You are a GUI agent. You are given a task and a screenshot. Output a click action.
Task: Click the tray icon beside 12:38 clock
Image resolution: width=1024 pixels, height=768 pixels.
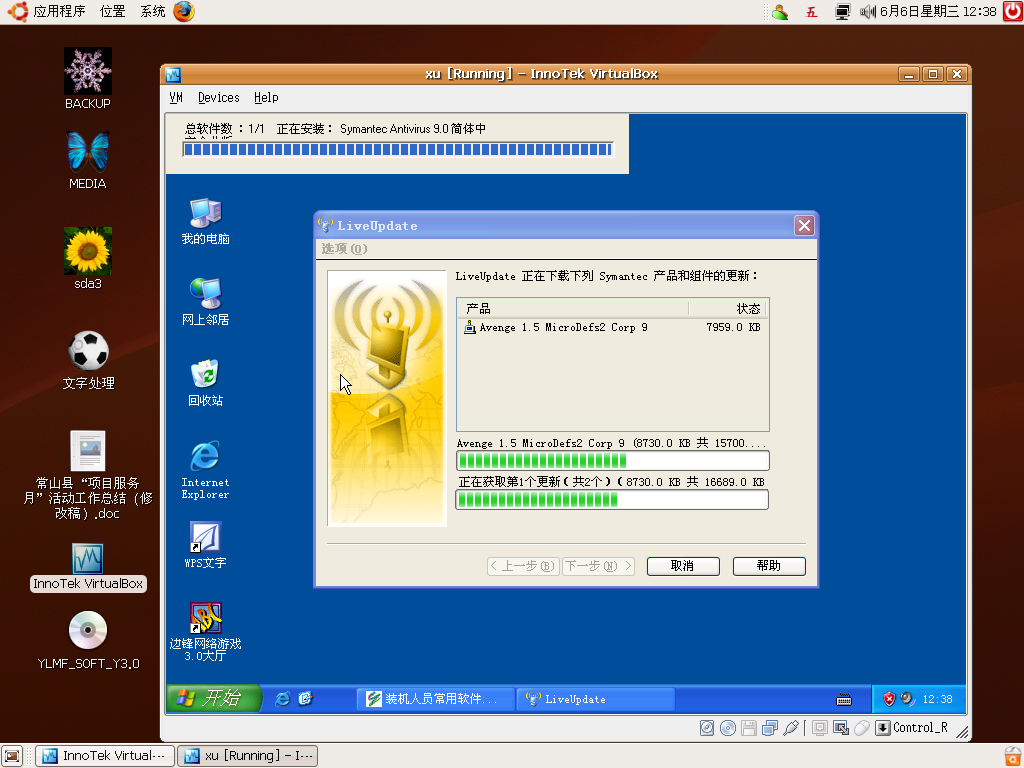[x=908, y=699]
